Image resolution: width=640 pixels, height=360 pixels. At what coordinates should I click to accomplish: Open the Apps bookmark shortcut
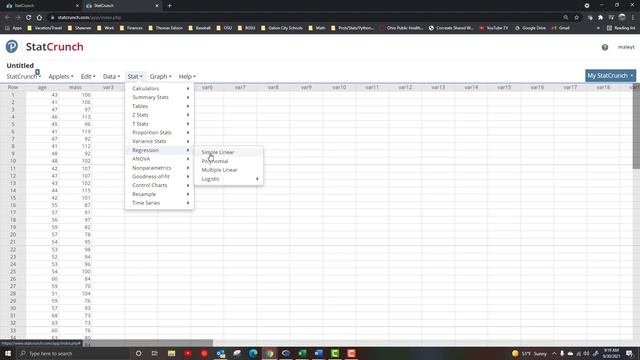(x=13, y=28)
